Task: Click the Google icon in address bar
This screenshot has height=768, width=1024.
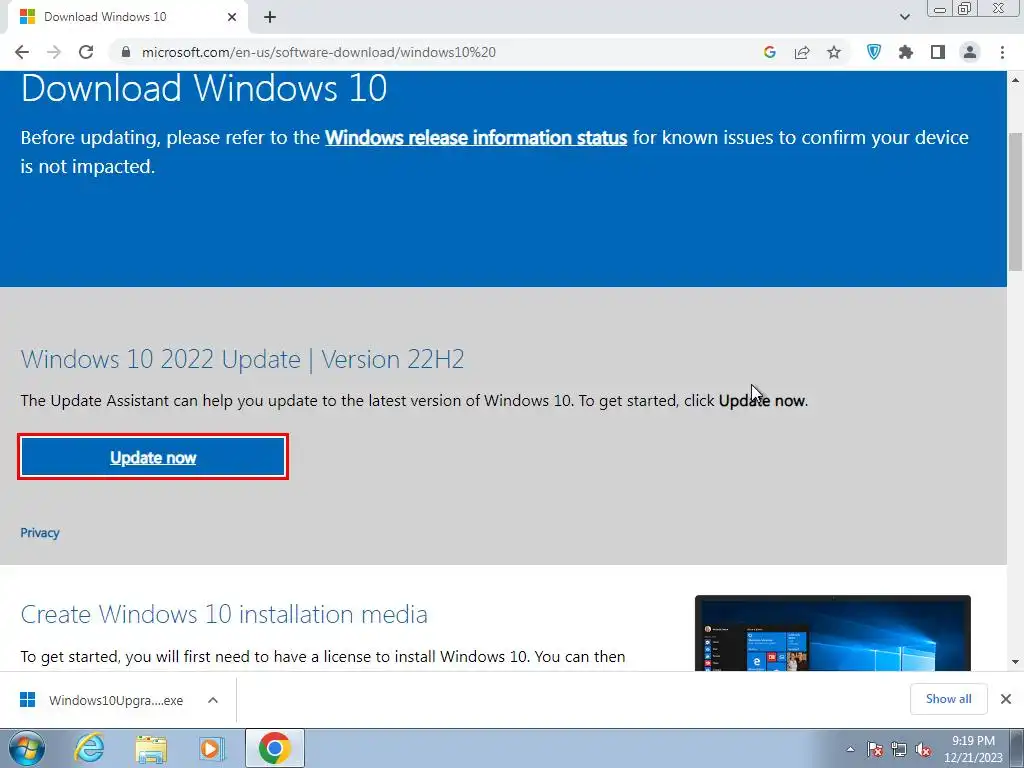Action: (770, 52)
